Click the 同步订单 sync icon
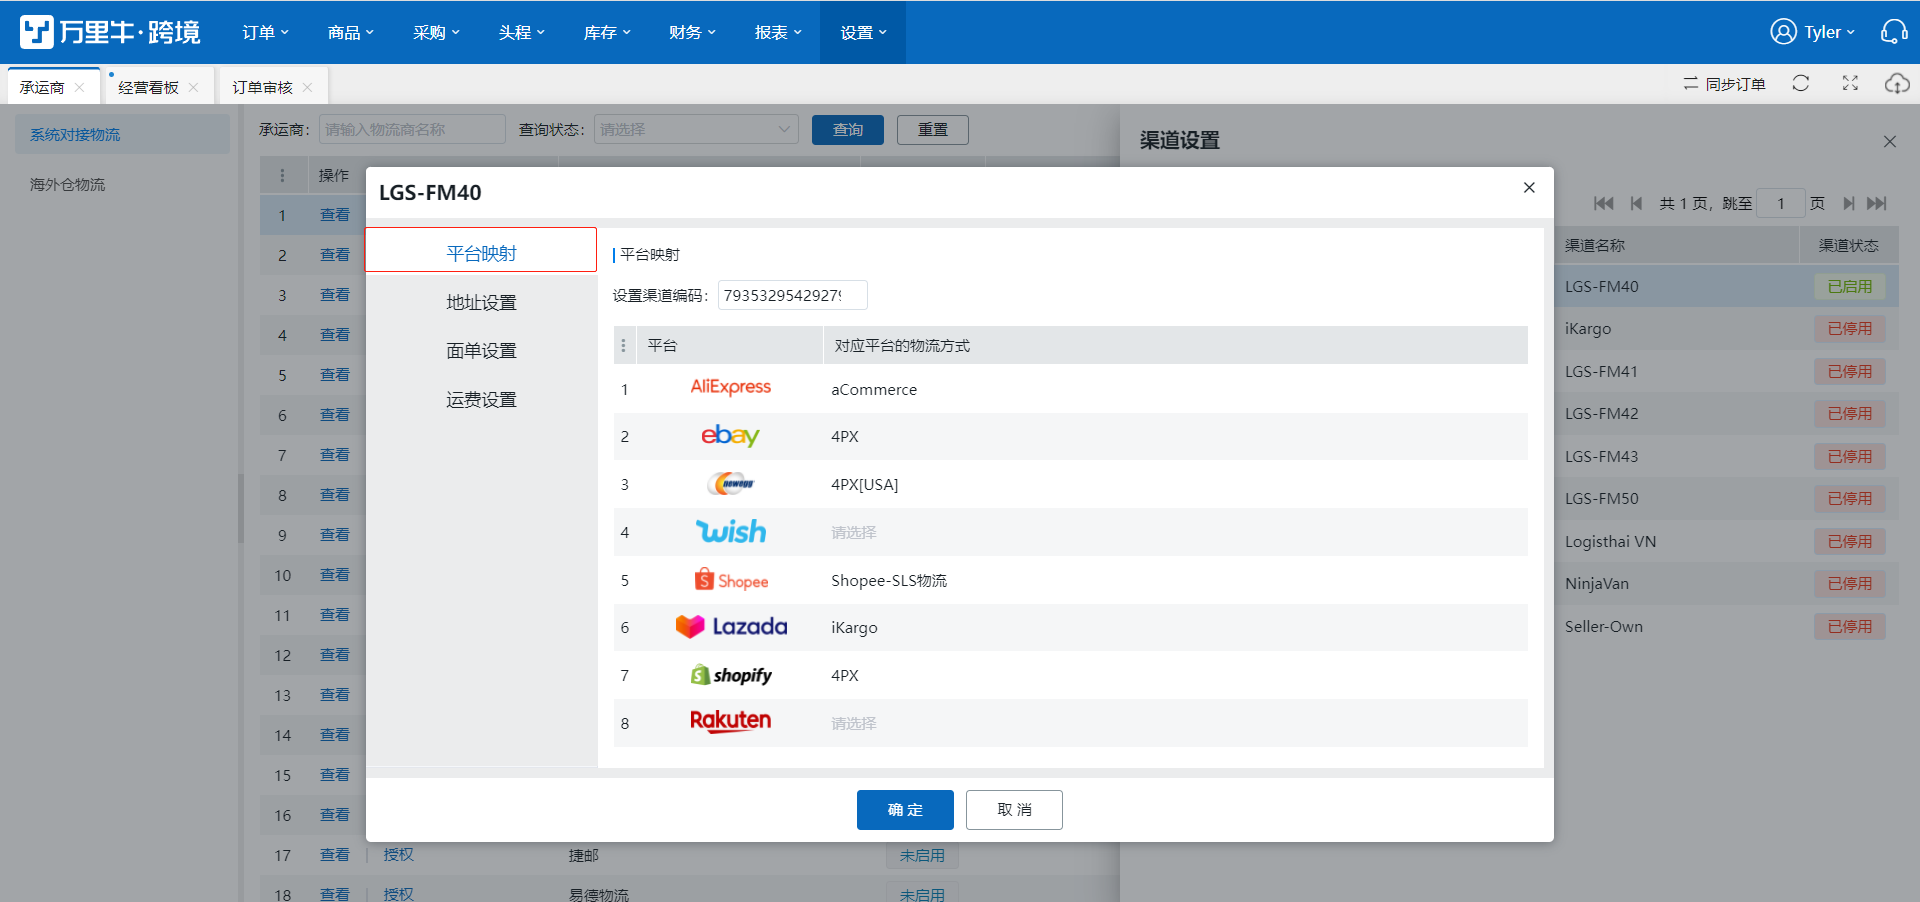 1690,84
